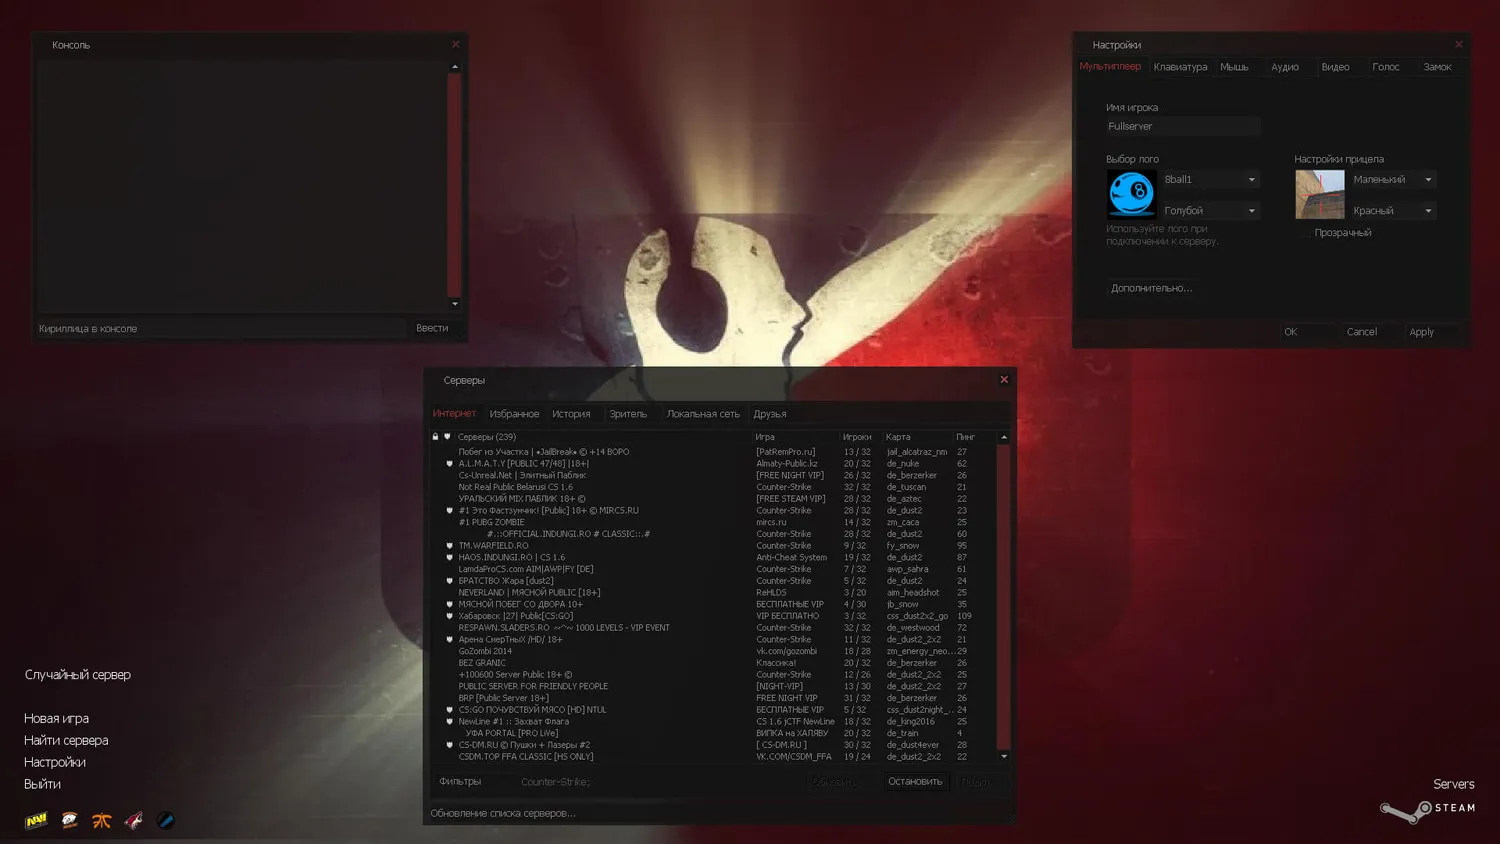1500x844 pixels.
Task: Click shield icon of БРАТСТВО Жара row
Action: (x=449, y=581)
